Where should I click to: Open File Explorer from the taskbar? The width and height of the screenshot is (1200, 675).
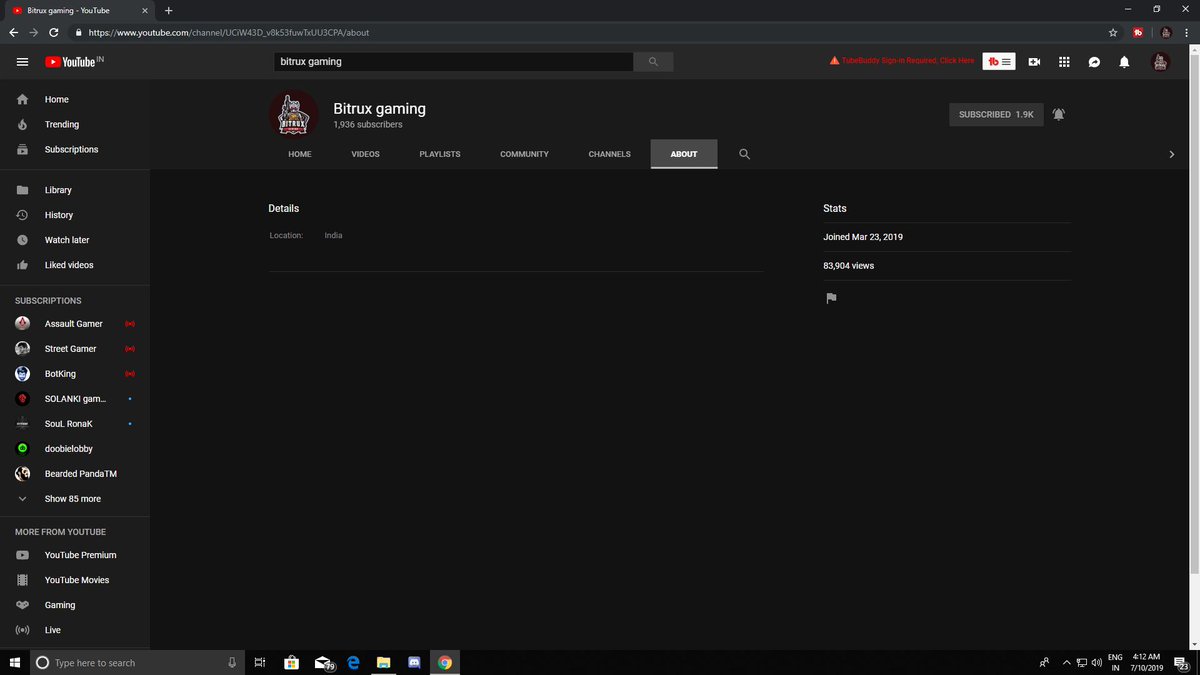(x=382, y=662)
